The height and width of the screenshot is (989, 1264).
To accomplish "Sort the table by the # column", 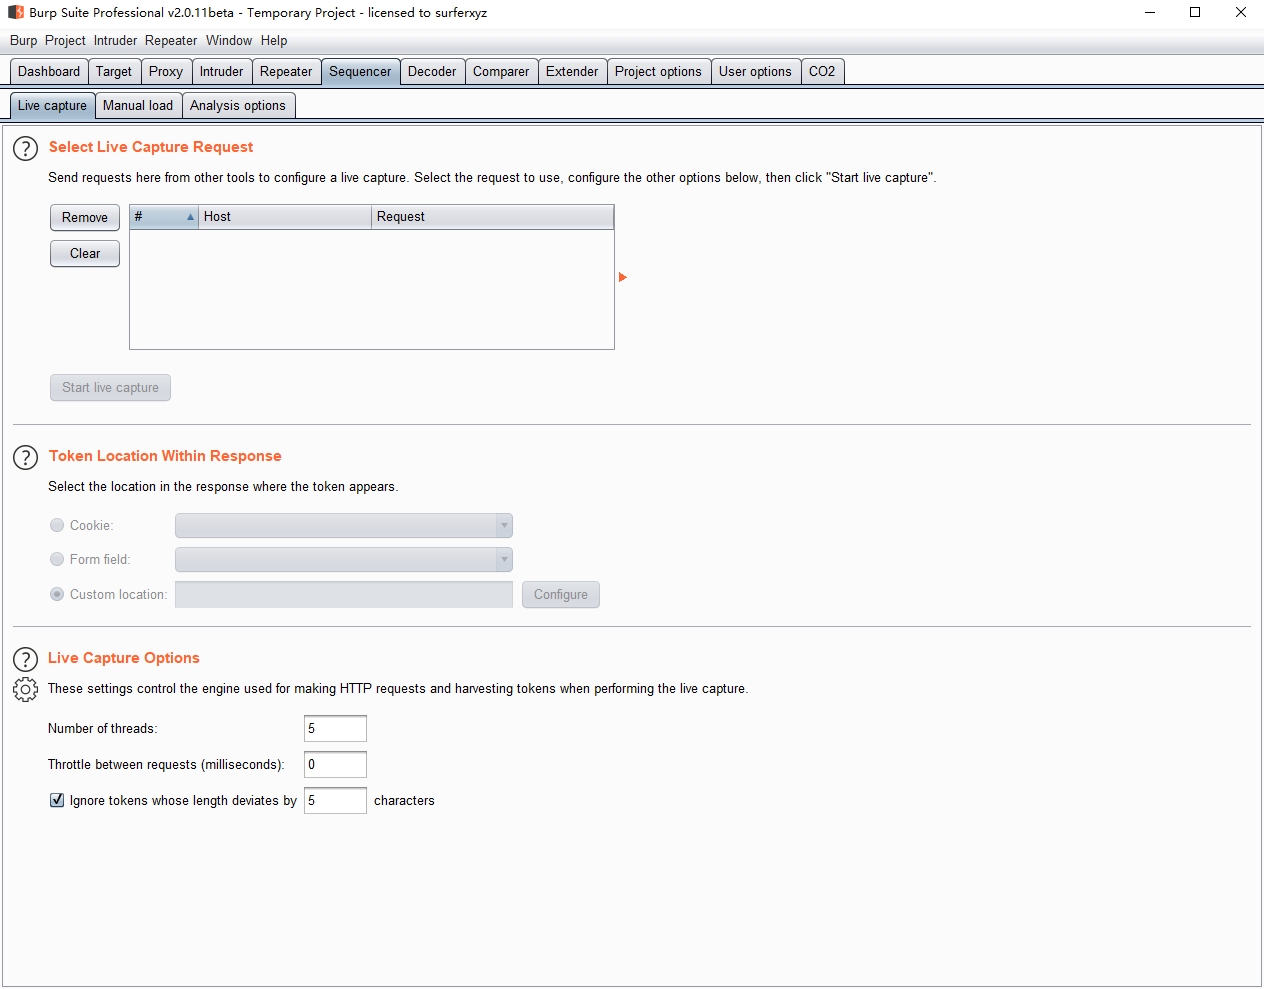I will (x=164, y=217).
